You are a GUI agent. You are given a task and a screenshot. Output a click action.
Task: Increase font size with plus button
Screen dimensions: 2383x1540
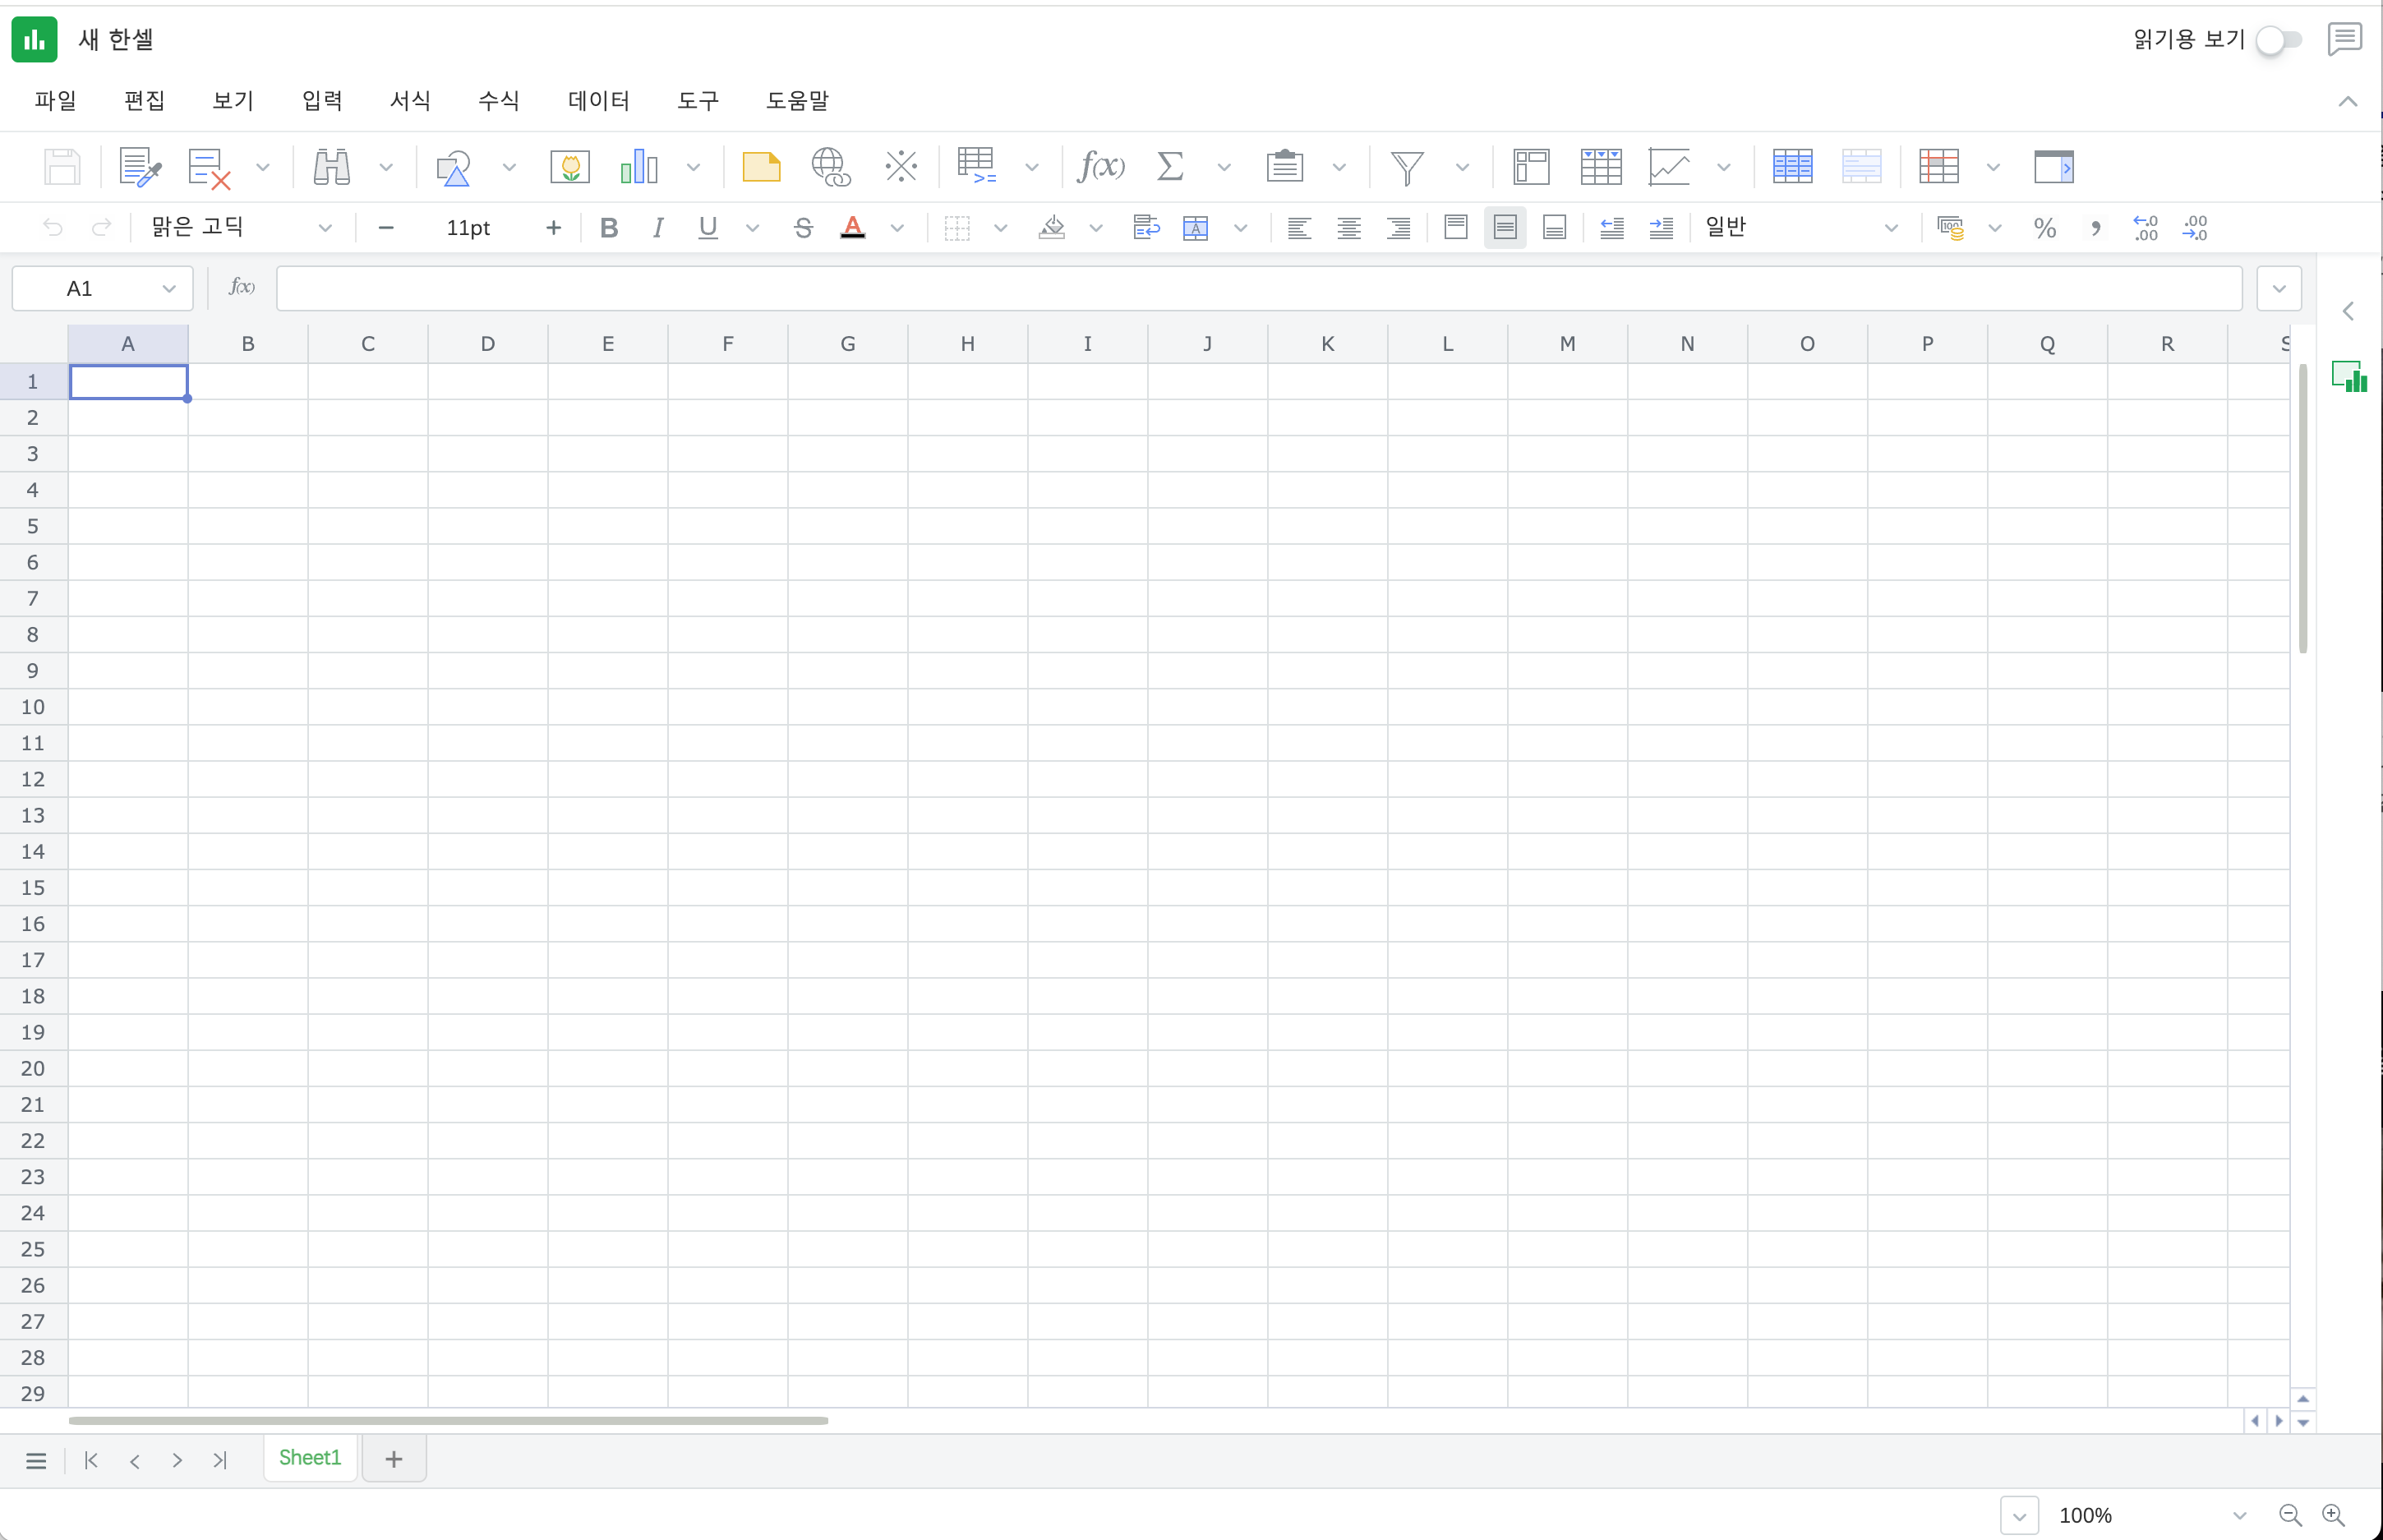tap(553, 228)
